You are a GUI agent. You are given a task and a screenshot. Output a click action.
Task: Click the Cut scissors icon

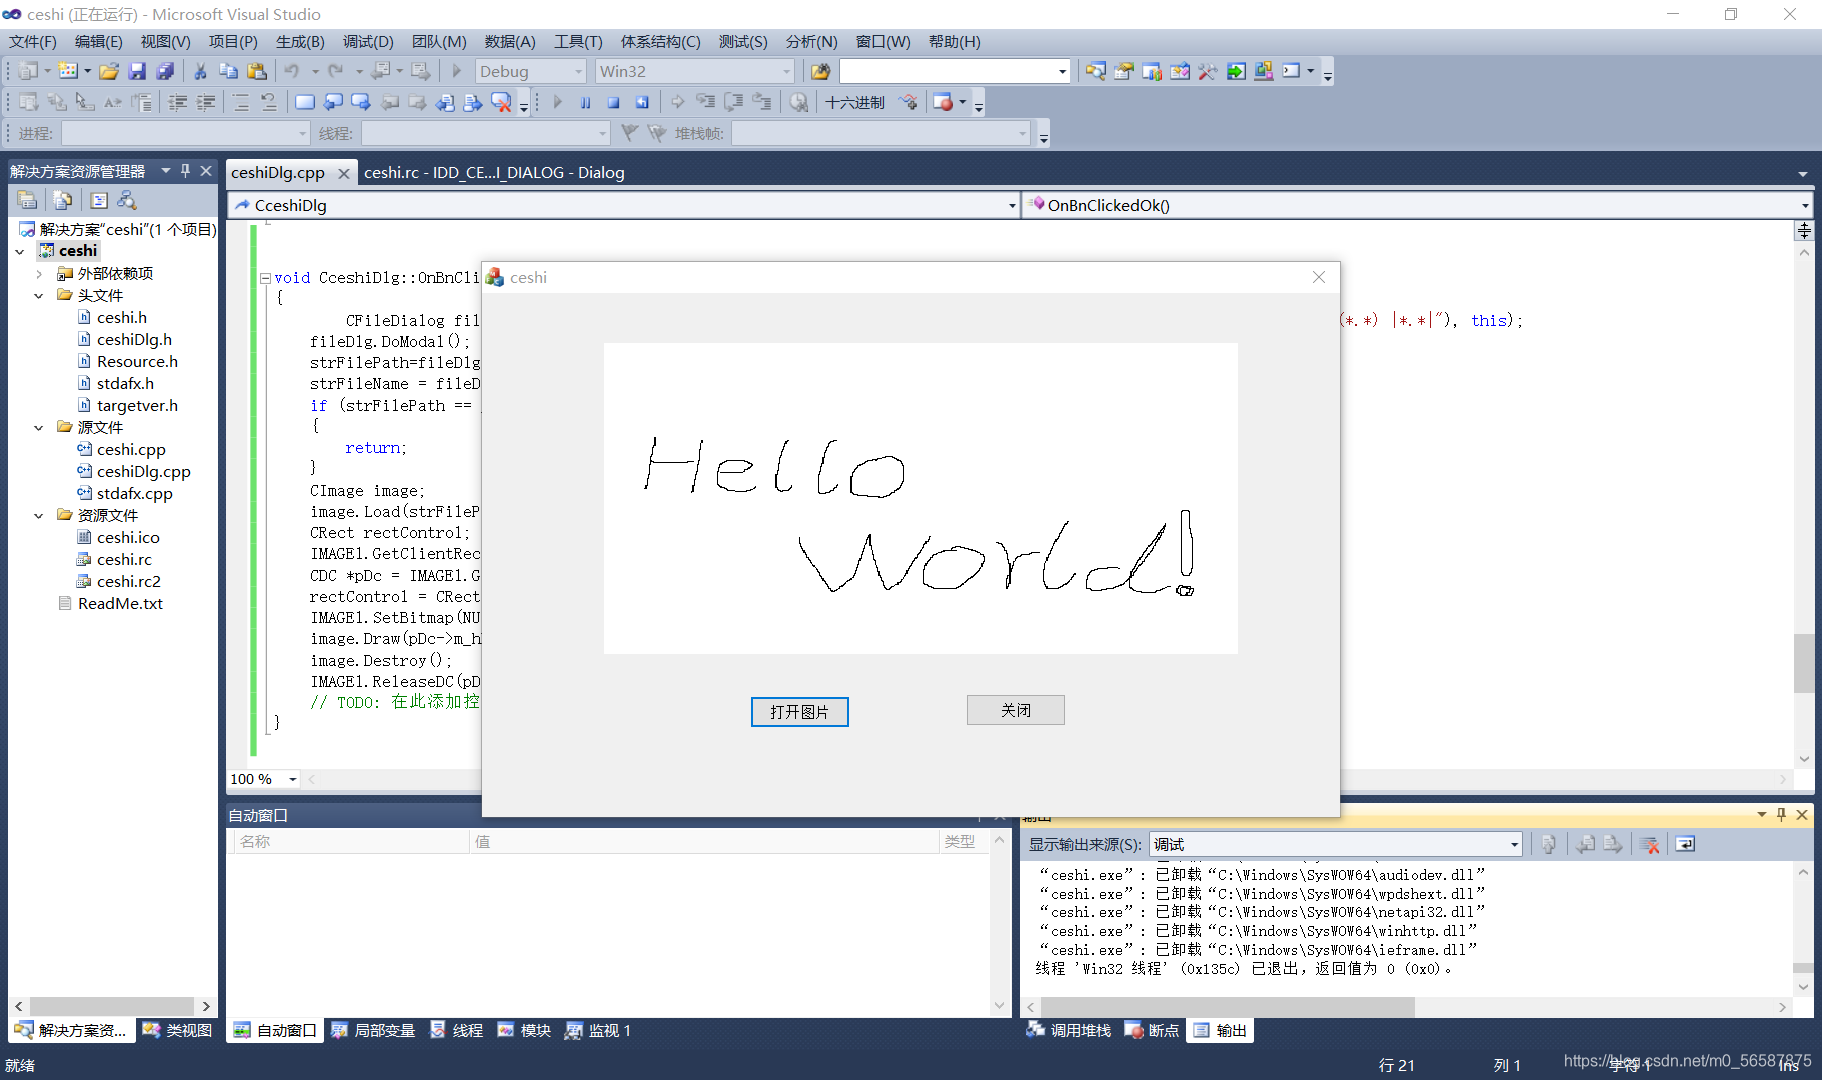coord(200,71)
